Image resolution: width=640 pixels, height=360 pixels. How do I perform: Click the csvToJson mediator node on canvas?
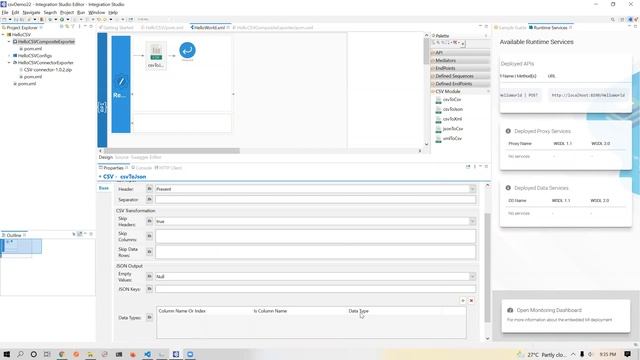pyautogui.click(x=156, y=56)
